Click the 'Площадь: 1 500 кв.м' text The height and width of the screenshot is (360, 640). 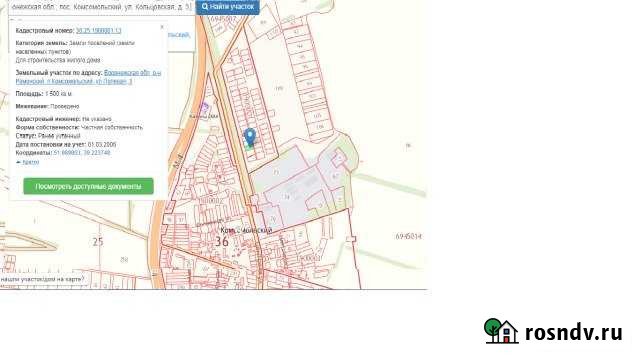pyautogui.click(x=44, y=94)
